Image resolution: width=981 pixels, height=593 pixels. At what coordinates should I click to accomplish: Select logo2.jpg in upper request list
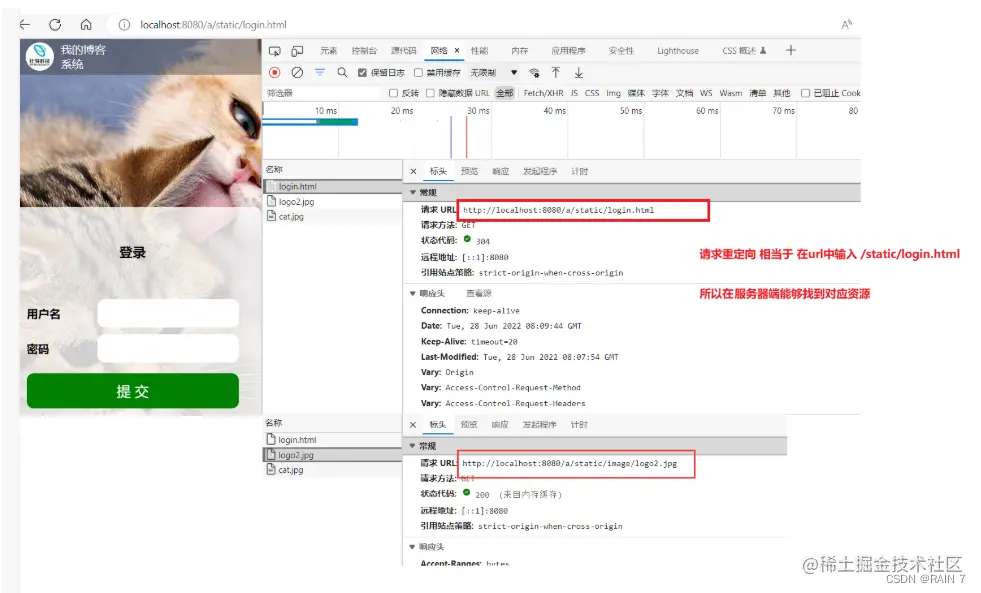tap(297, 202)
